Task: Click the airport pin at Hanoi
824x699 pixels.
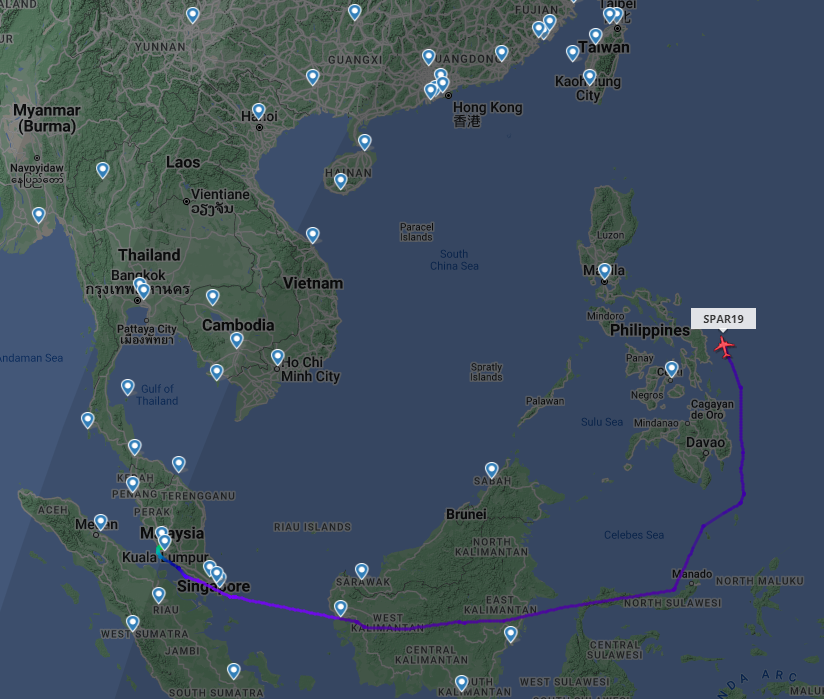Action: (258, 111)
